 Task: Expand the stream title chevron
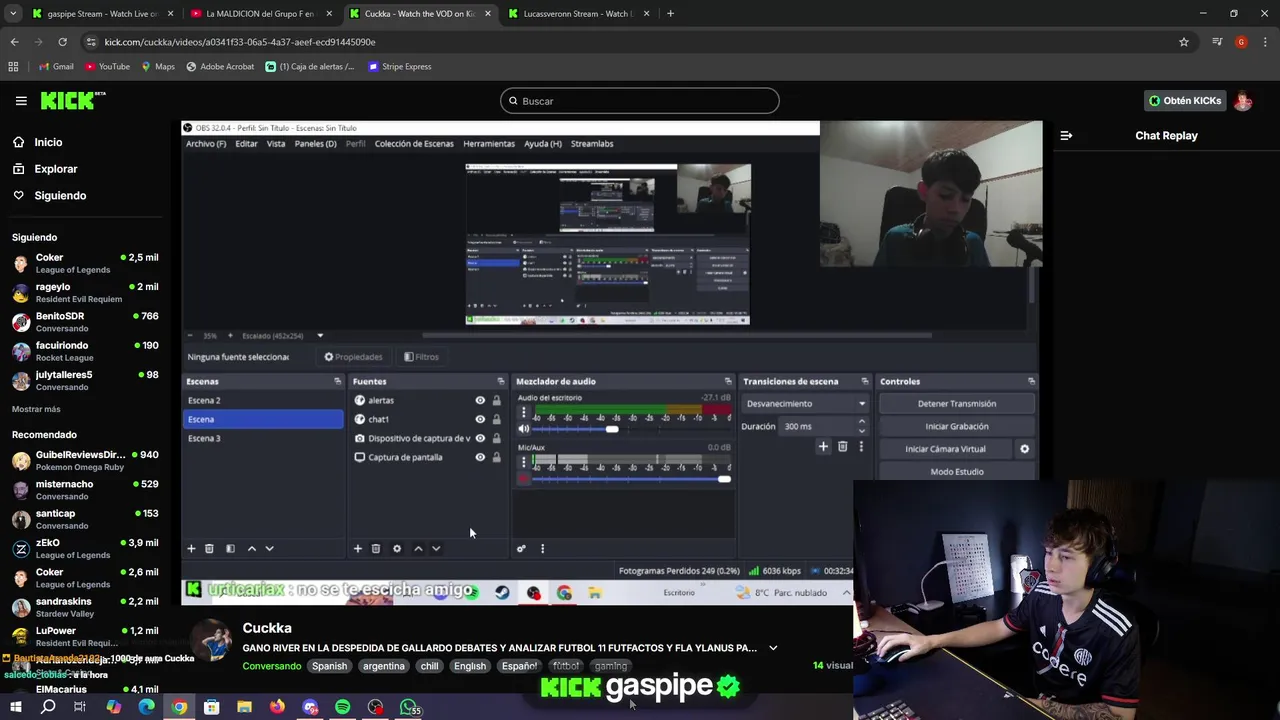click(x=773, y=648)
